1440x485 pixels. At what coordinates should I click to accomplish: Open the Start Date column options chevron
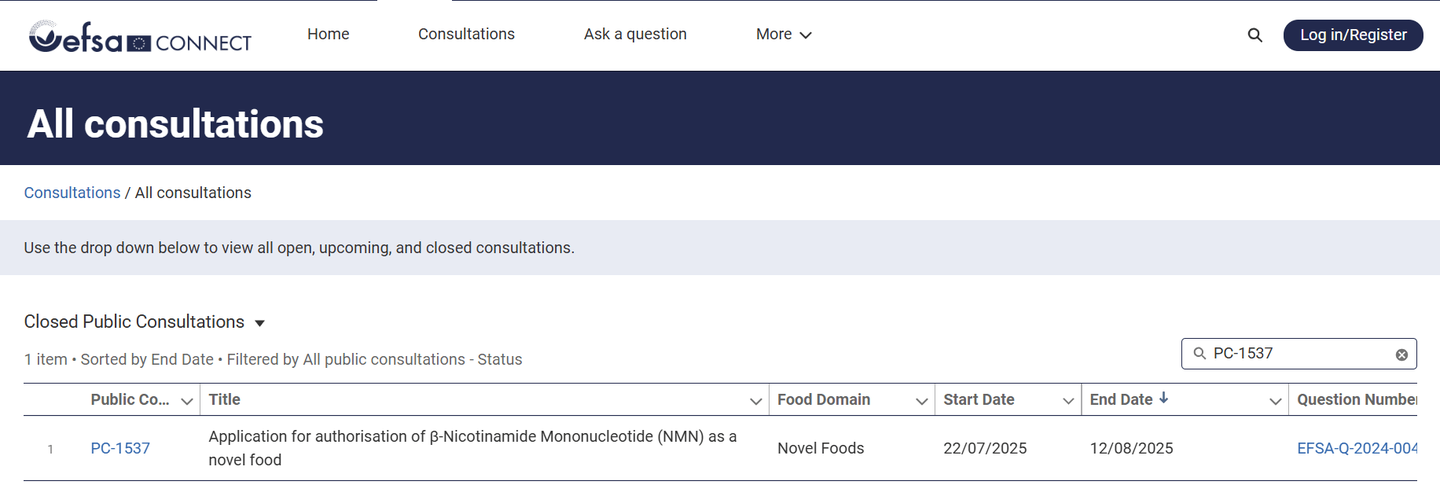1068,401
